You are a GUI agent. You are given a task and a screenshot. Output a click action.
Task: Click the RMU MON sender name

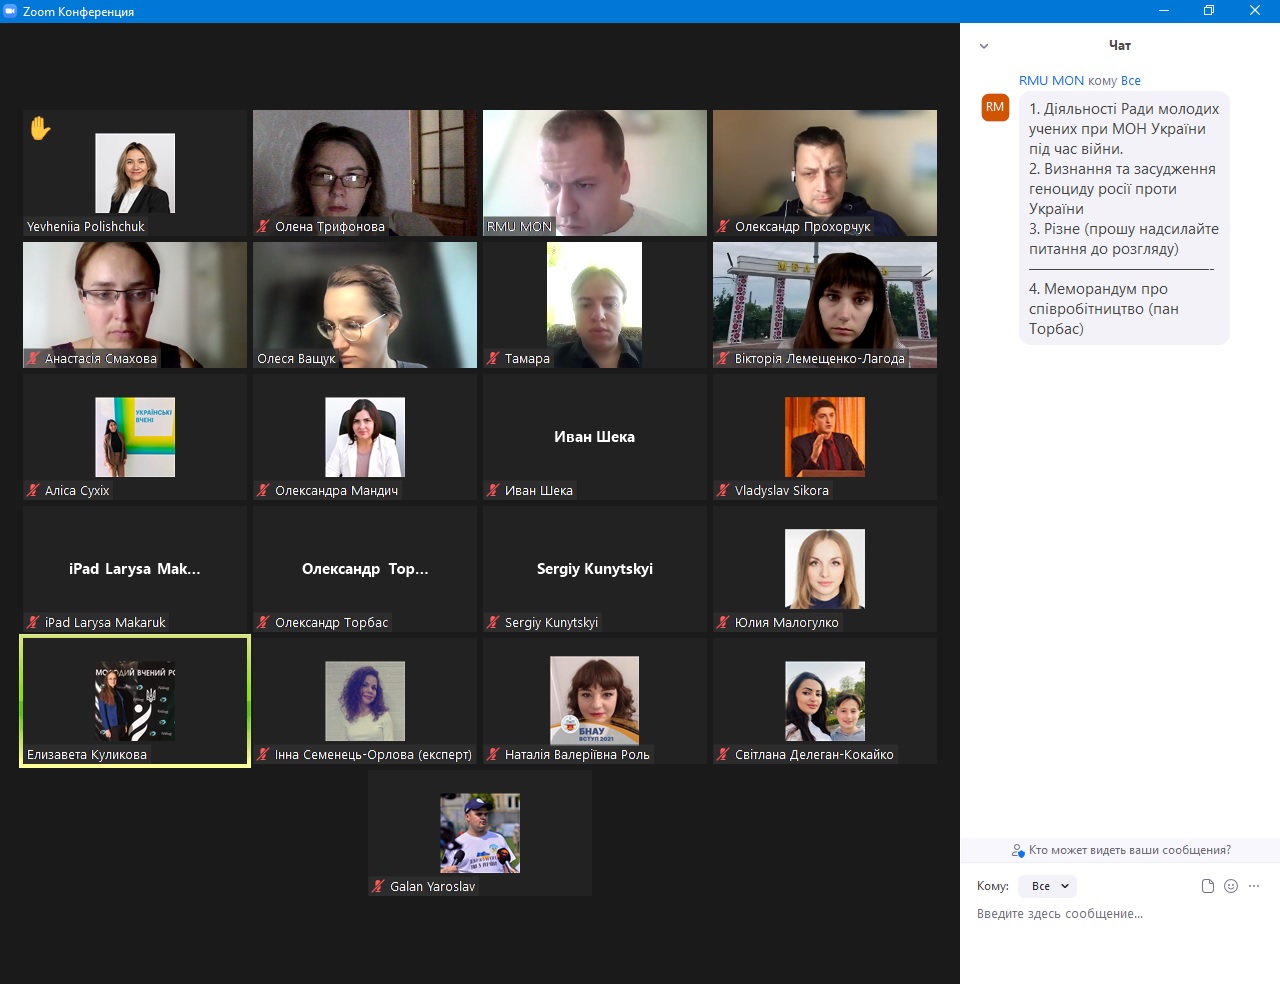(1051, 81)
